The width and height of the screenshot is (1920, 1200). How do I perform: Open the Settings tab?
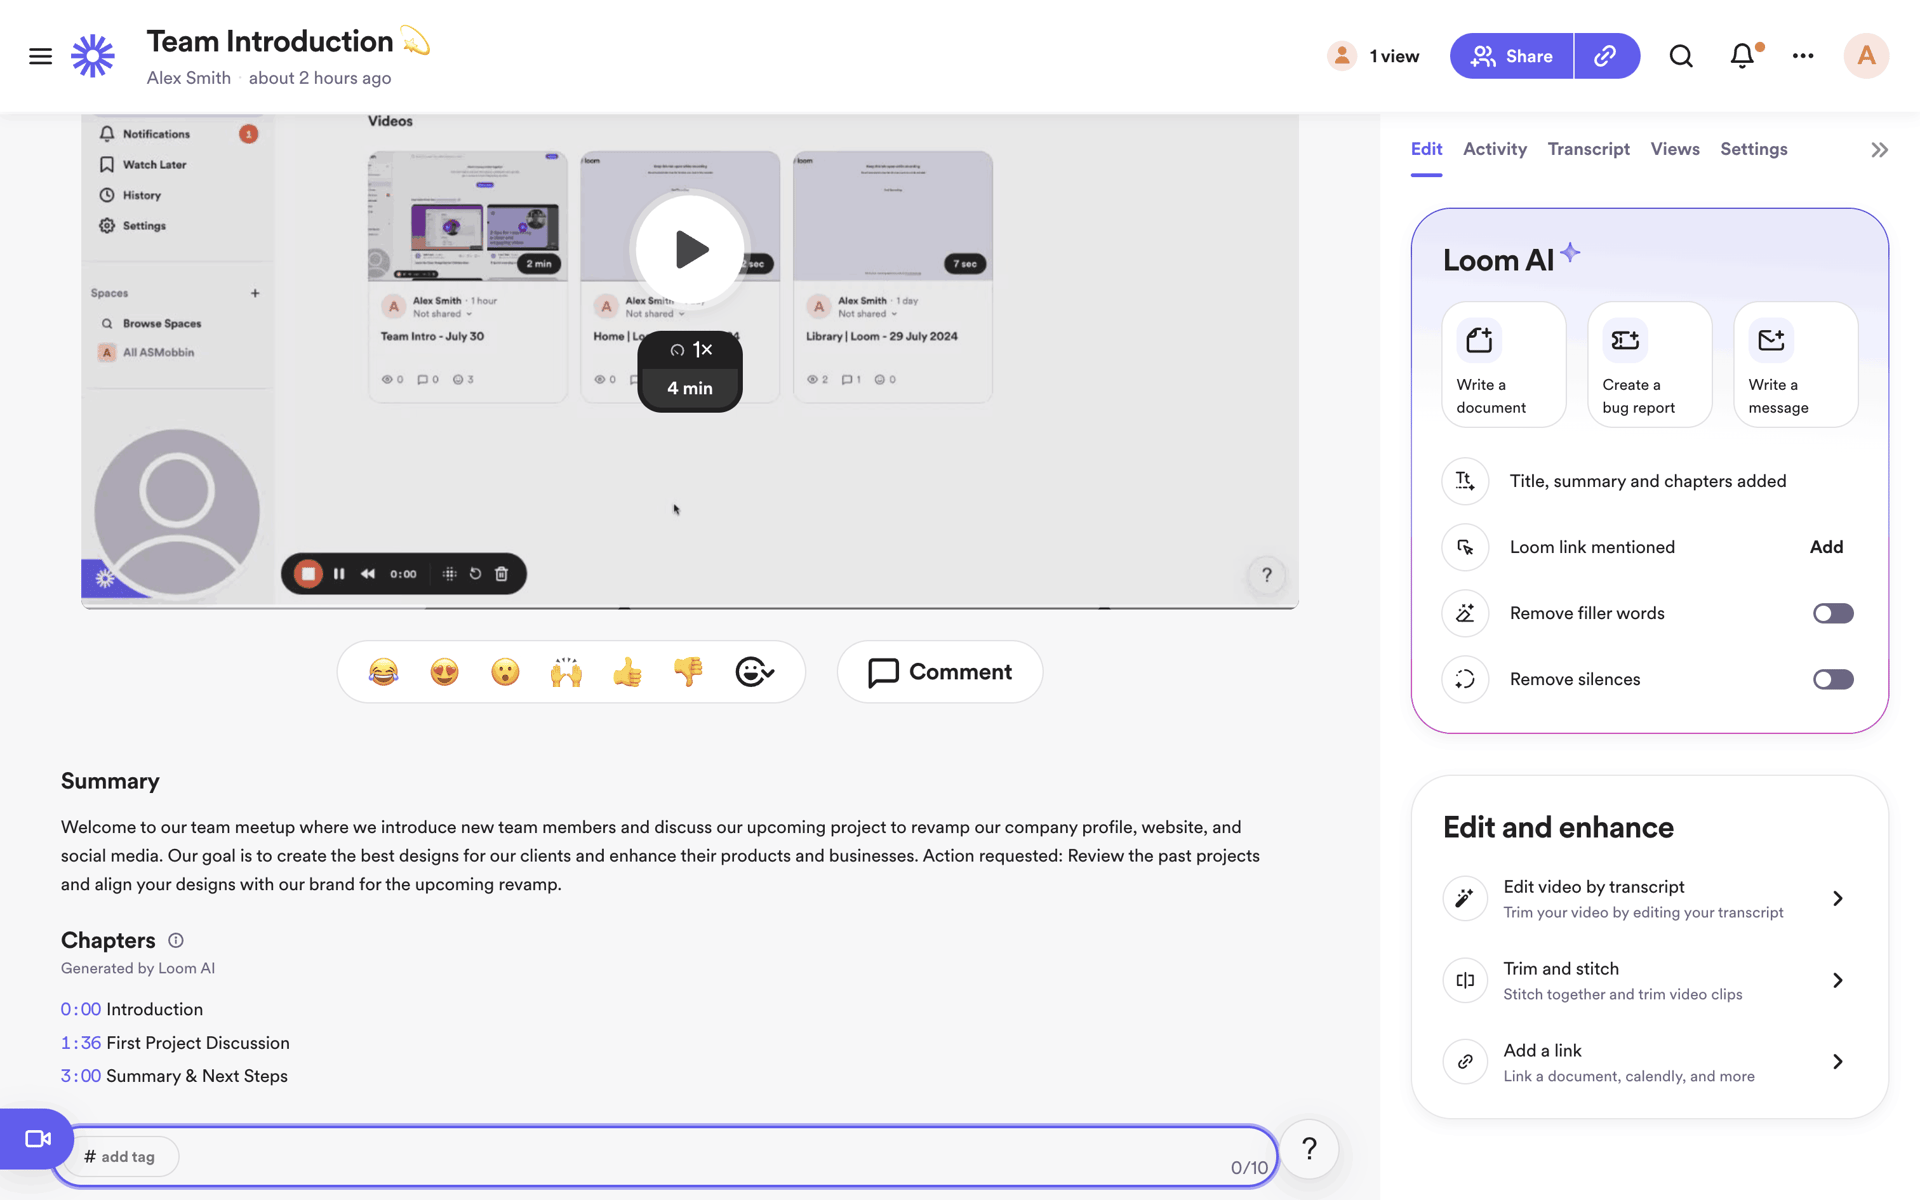point(1753,149)
